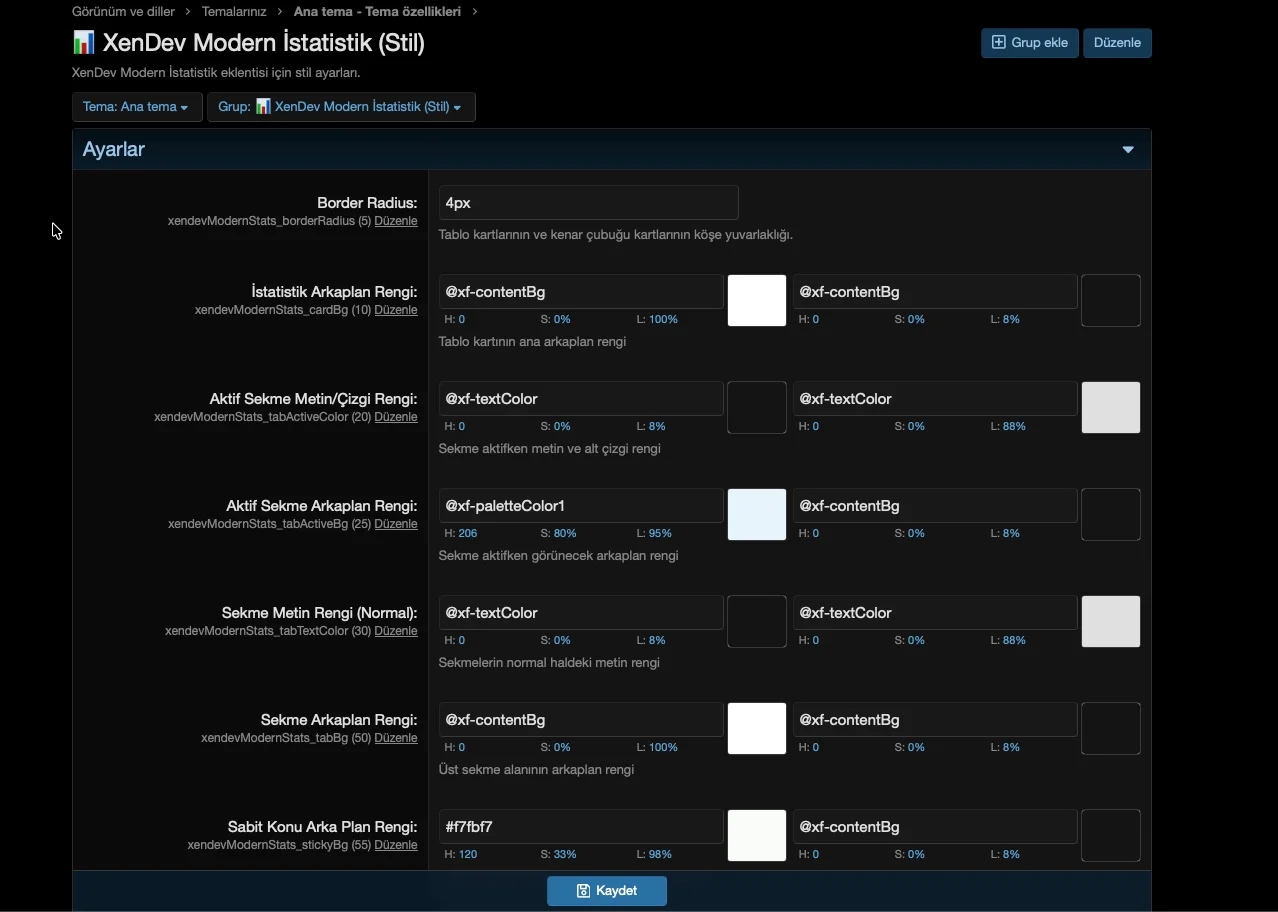Open Ana tema - Tema özellikleri breadcrumb

pyautogui.click(x=377, y=12)
